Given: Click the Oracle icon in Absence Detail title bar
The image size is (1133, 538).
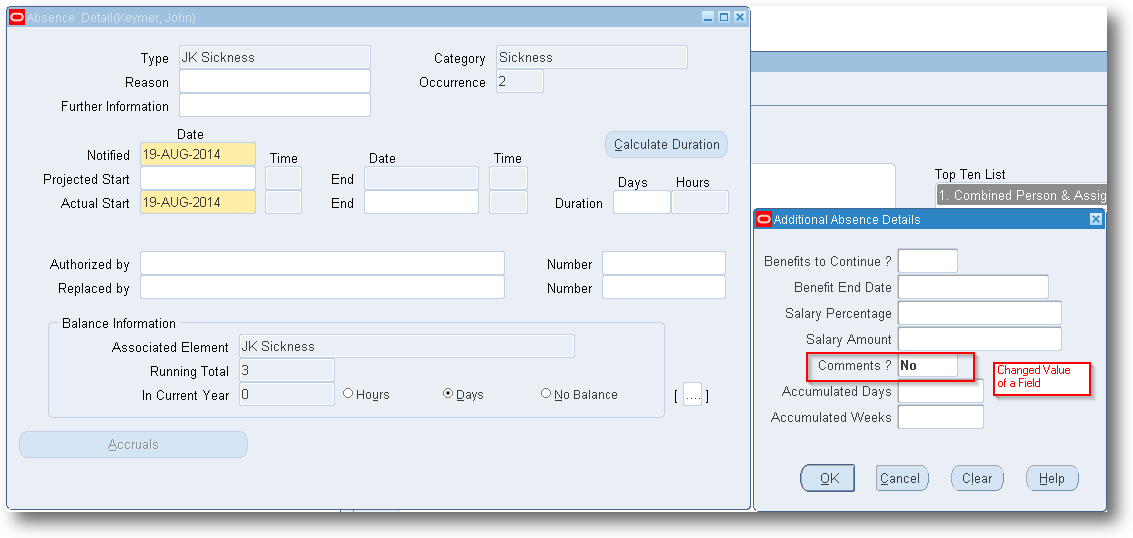Looking at the screenshot, I should [17, 17].
